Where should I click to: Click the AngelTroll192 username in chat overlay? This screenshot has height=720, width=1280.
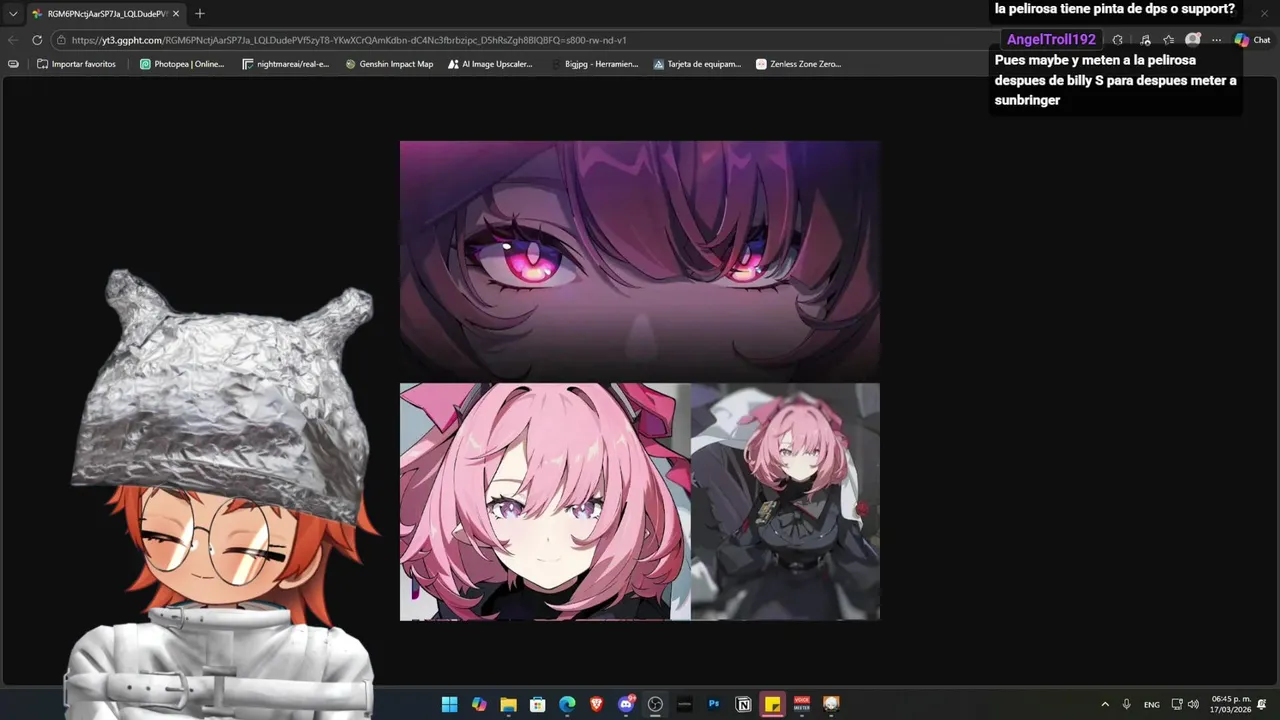pos(1051,39)
